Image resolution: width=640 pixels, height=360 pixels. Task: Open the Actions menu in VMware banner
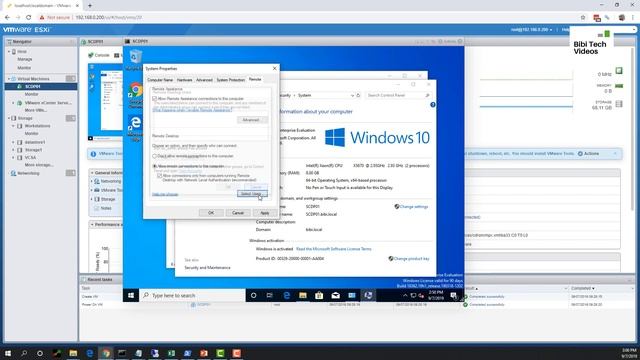tap(589, 154)
